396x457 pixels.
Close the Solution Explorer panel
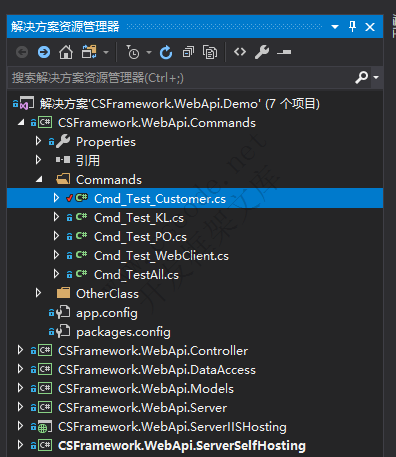pos(370,27)
